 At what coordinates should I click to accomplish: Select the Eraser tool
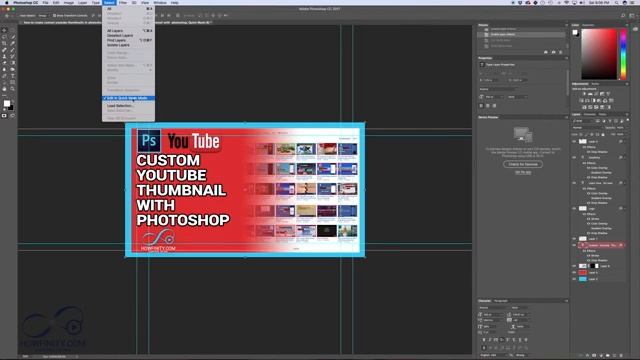click(x=4, y=63)
